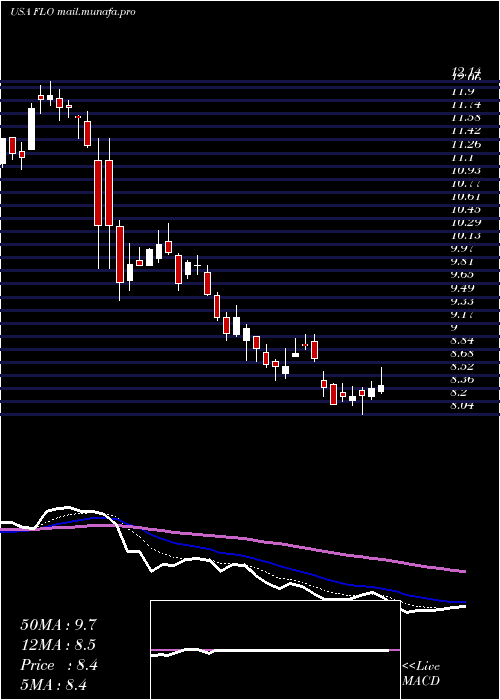This screenshot has height=700, width=500.
Task: Click the <<Live MACD label
Action: [x=421, y=674]
